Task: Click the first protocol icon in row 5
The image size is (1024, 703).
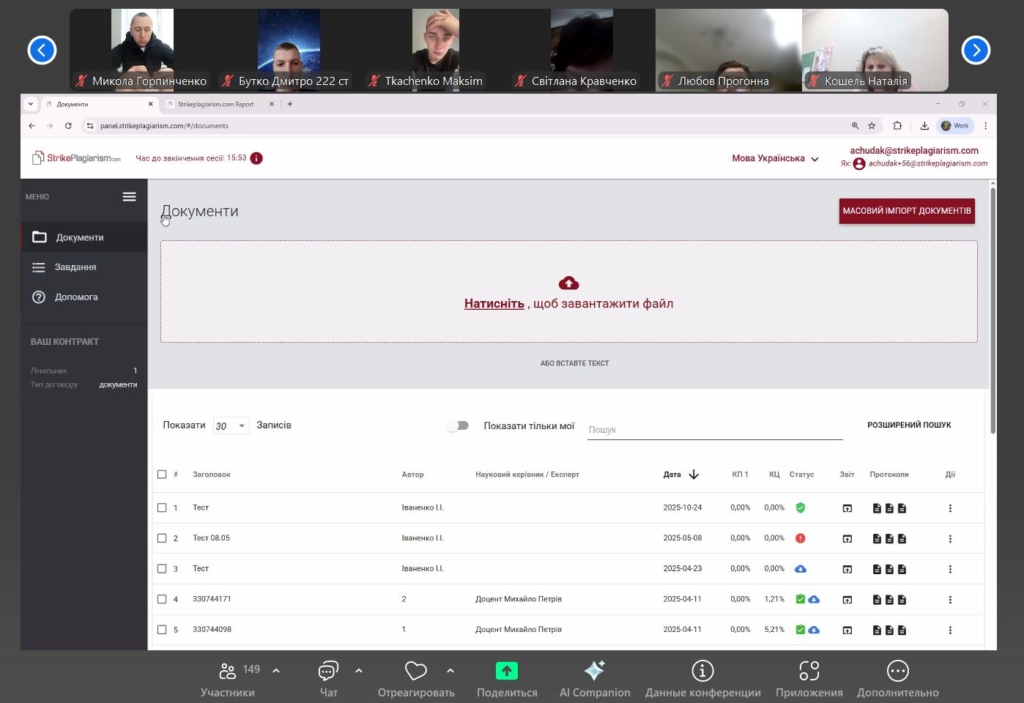Action: pyautogui.click(x=877, y=630)
